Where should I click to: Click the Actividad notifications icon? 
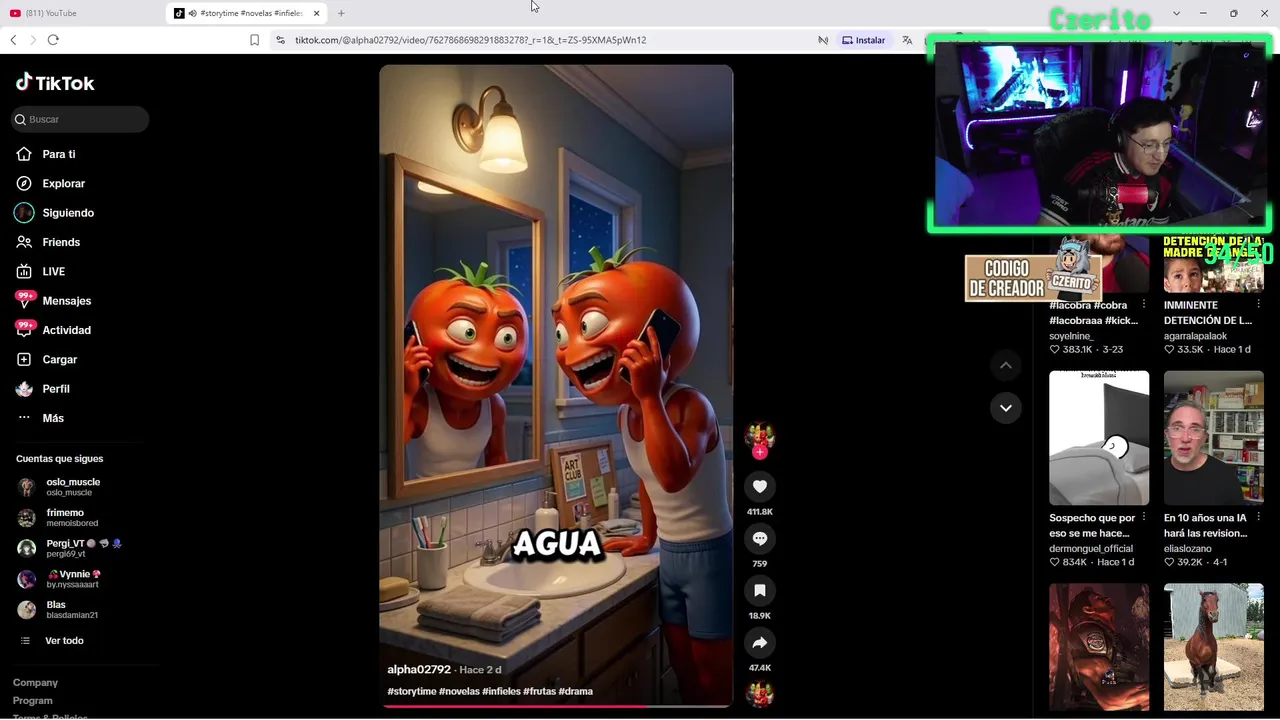pyautogui.click(x=24, y=330)
